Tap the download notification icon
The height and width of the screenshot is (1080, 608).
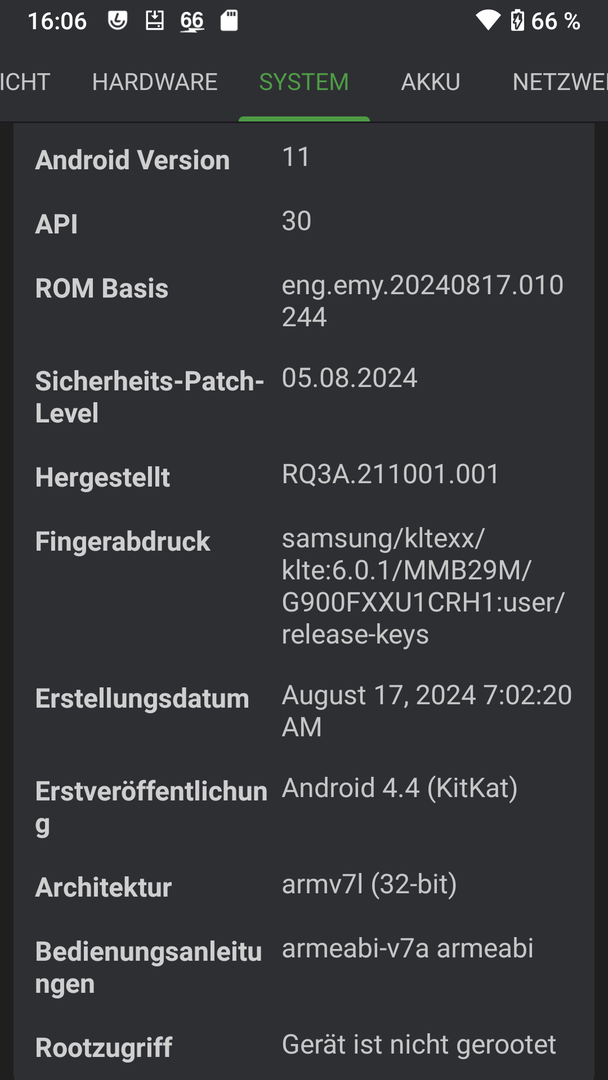(155, 20)
